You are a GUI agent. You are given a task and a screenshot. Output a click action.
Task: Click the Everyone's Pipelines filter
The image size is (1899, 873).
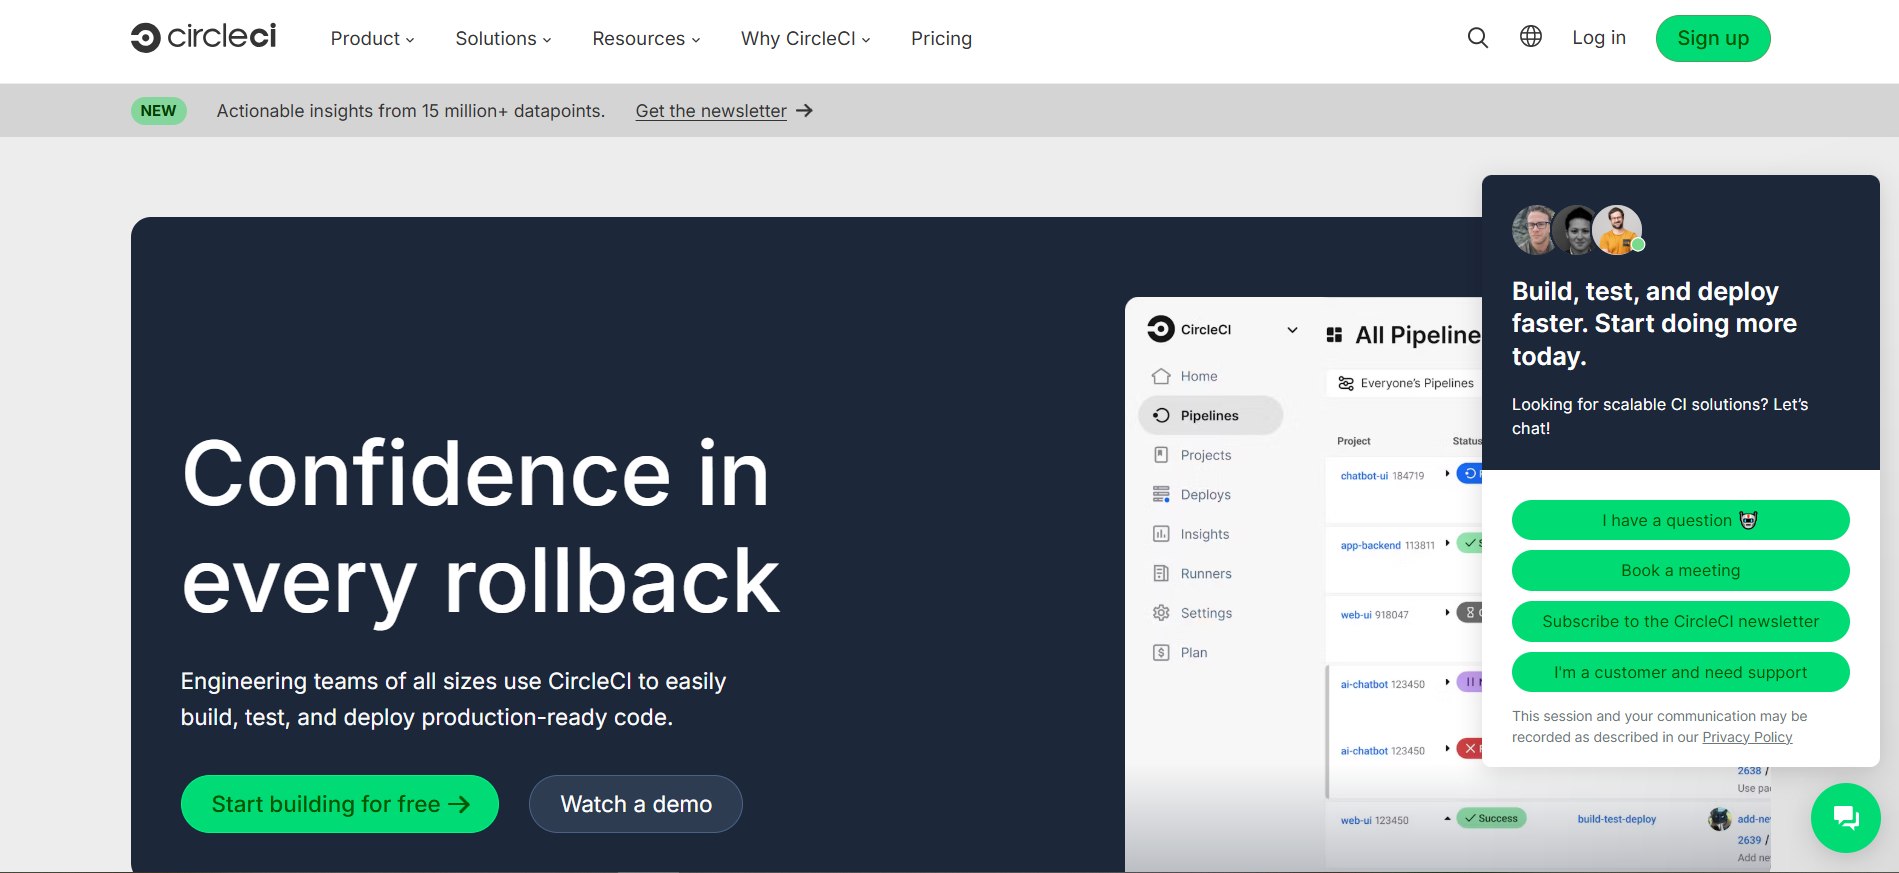coord(1406,383)
